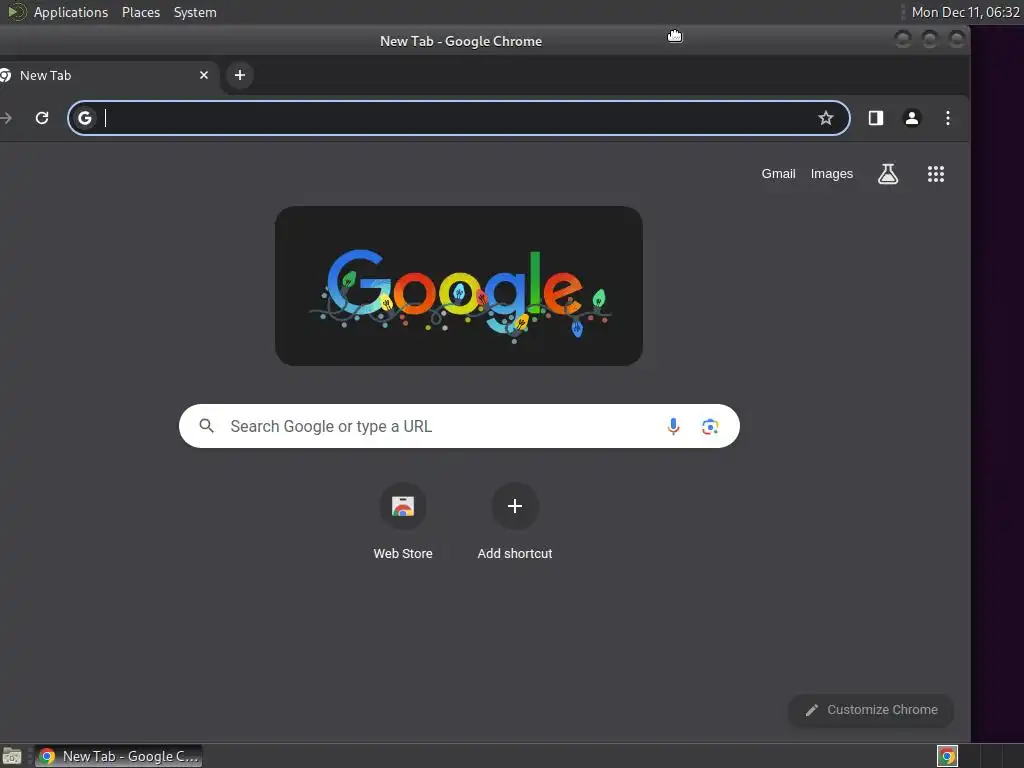The width and height of the screenshot is (1024, 768).
Task: Open the Search Labs flask icon
Action: pyautogui.click(x=888, y=174)
